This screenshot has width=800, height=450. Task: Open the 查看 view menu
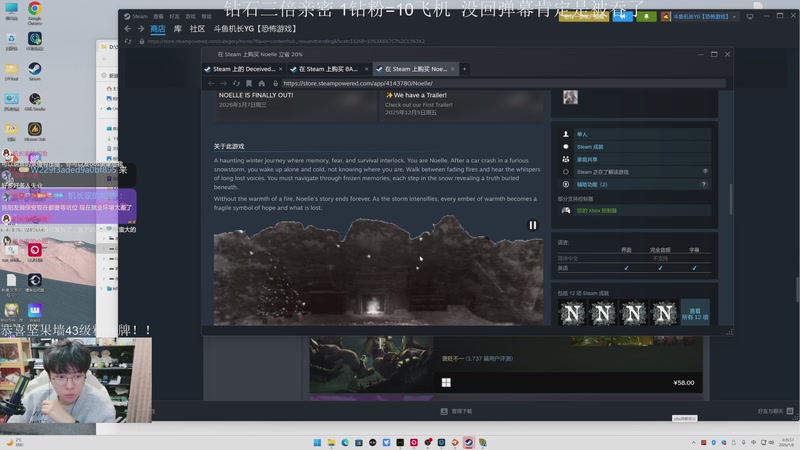158,16
